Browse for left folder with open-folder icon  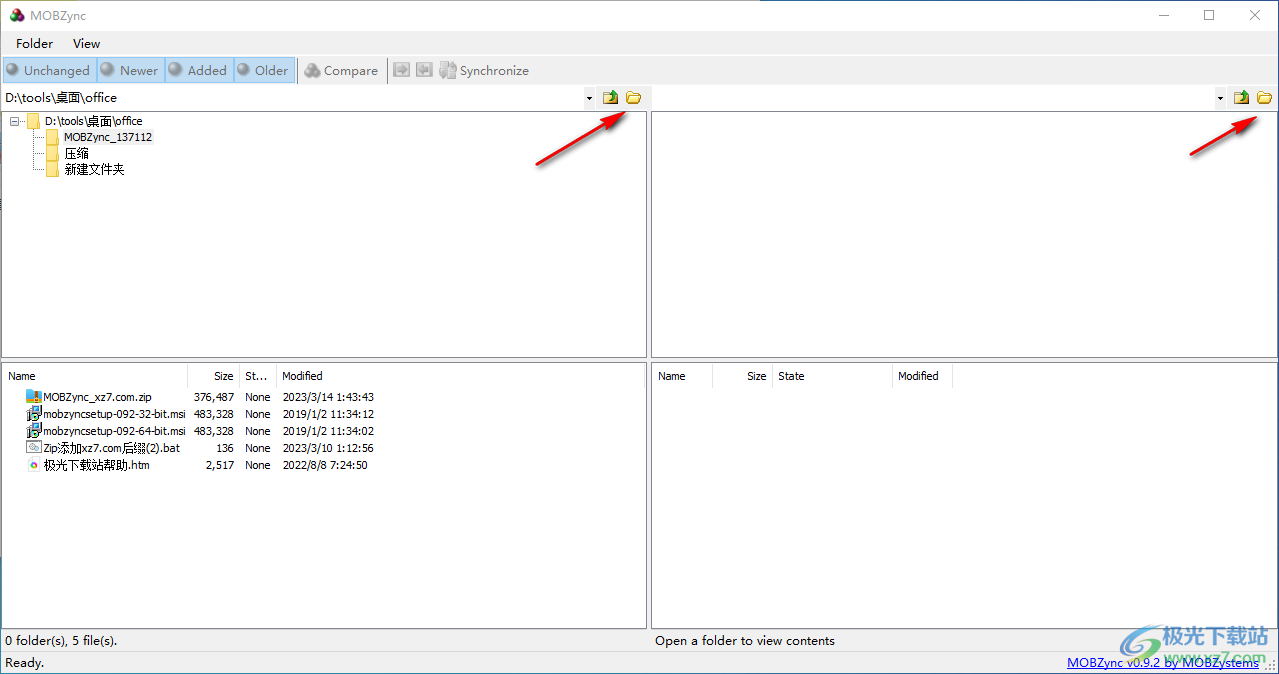(x=633, y=97)
